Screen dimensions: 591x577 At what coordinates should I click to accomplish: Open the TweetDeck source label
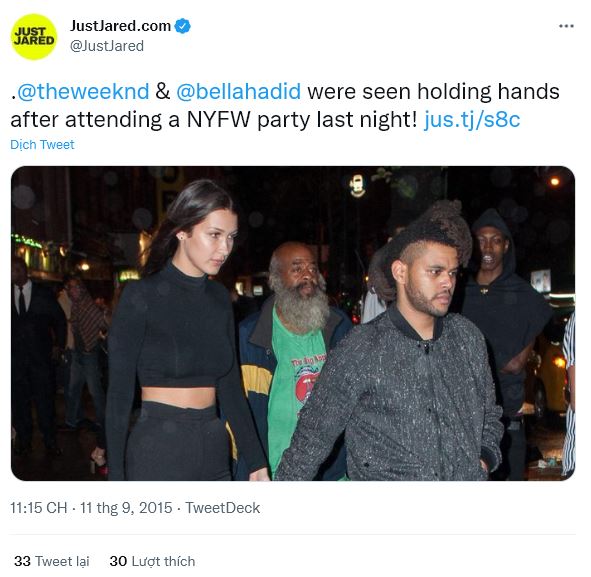222,508
